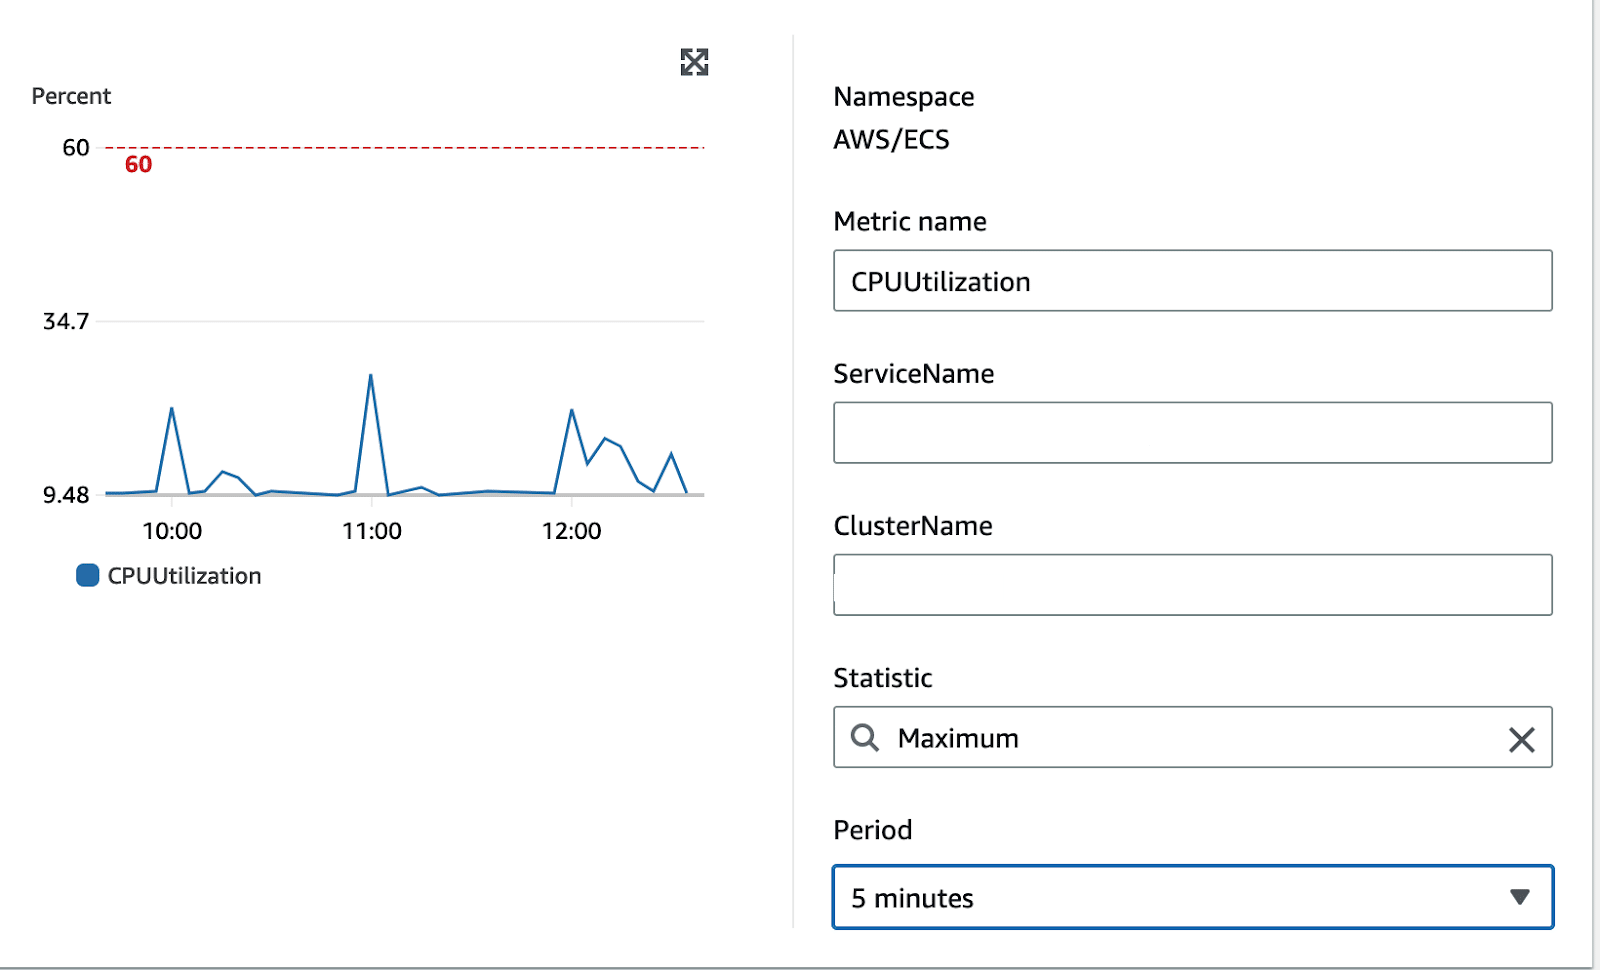Click the 12:00 time axis label
This screenshot has height=970, width=1600.
[x=571, y=531]
